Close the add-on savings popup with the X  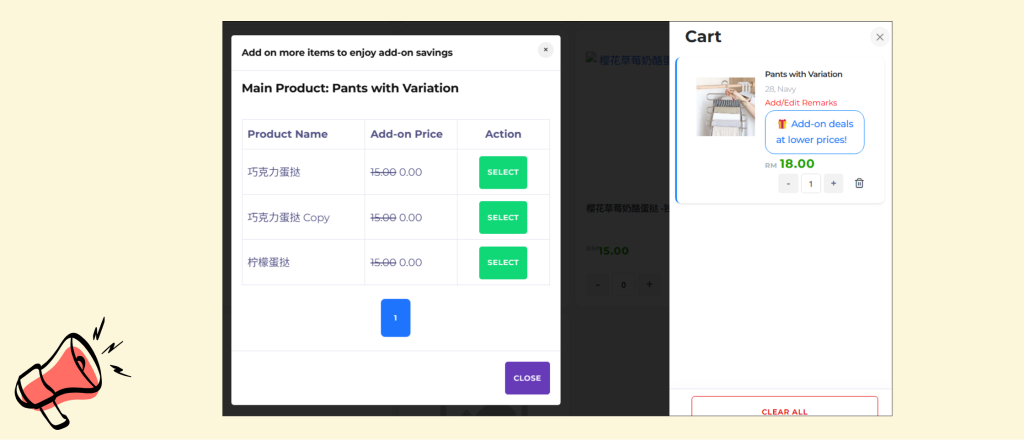[x=545, y=50]
